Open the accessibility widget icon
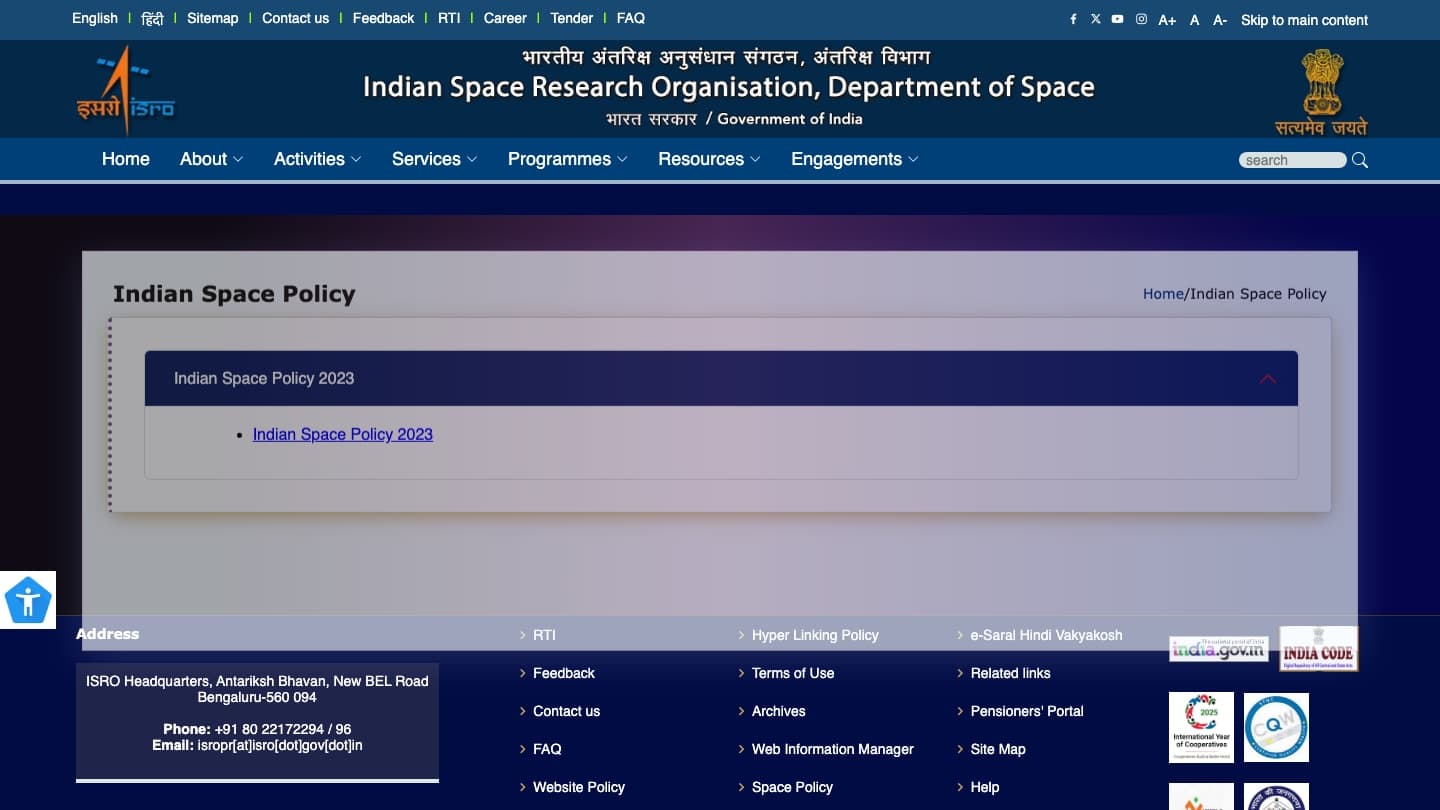Screen dimensions: 1440x810 [x=28, y=600]
